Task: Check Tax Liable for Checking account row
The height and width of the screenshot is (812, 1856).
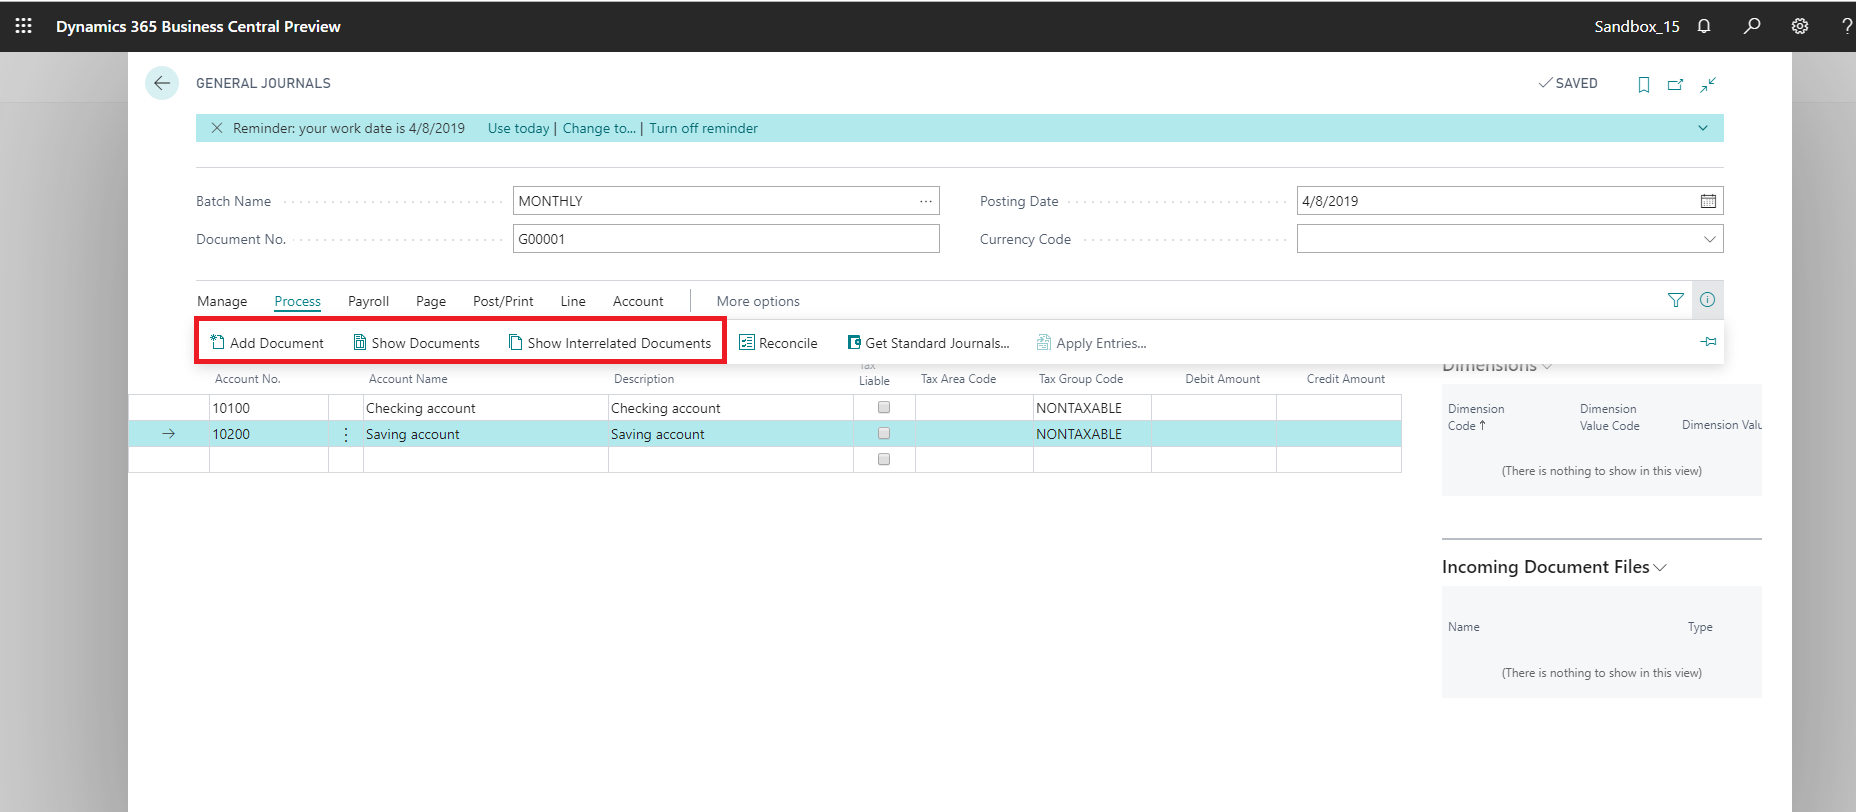Action: click(883, 407)
